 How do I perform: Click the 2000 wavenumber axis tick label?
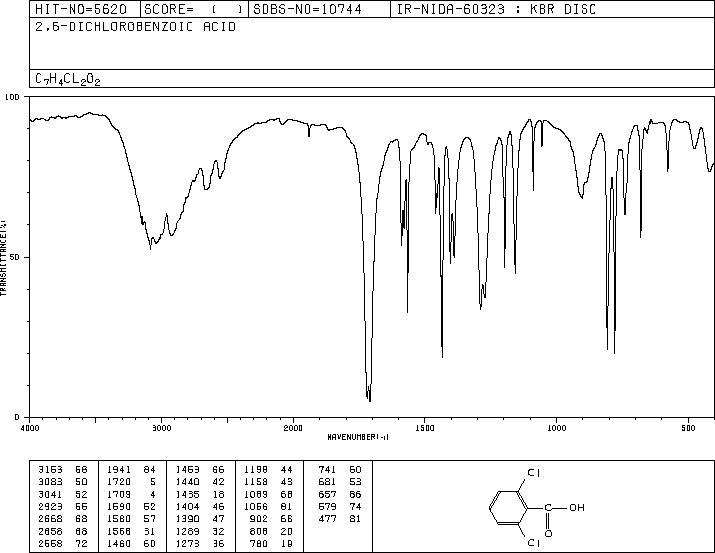(x=293, y=428)
